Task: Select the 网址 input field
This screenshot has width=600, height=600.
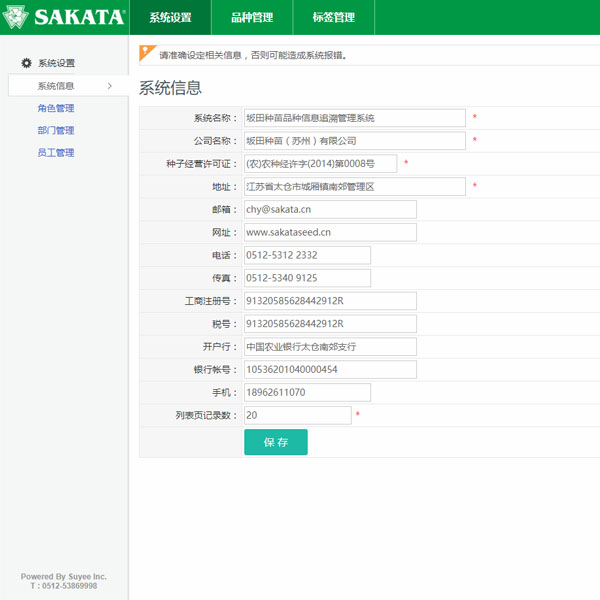Action: click(330, 232)
